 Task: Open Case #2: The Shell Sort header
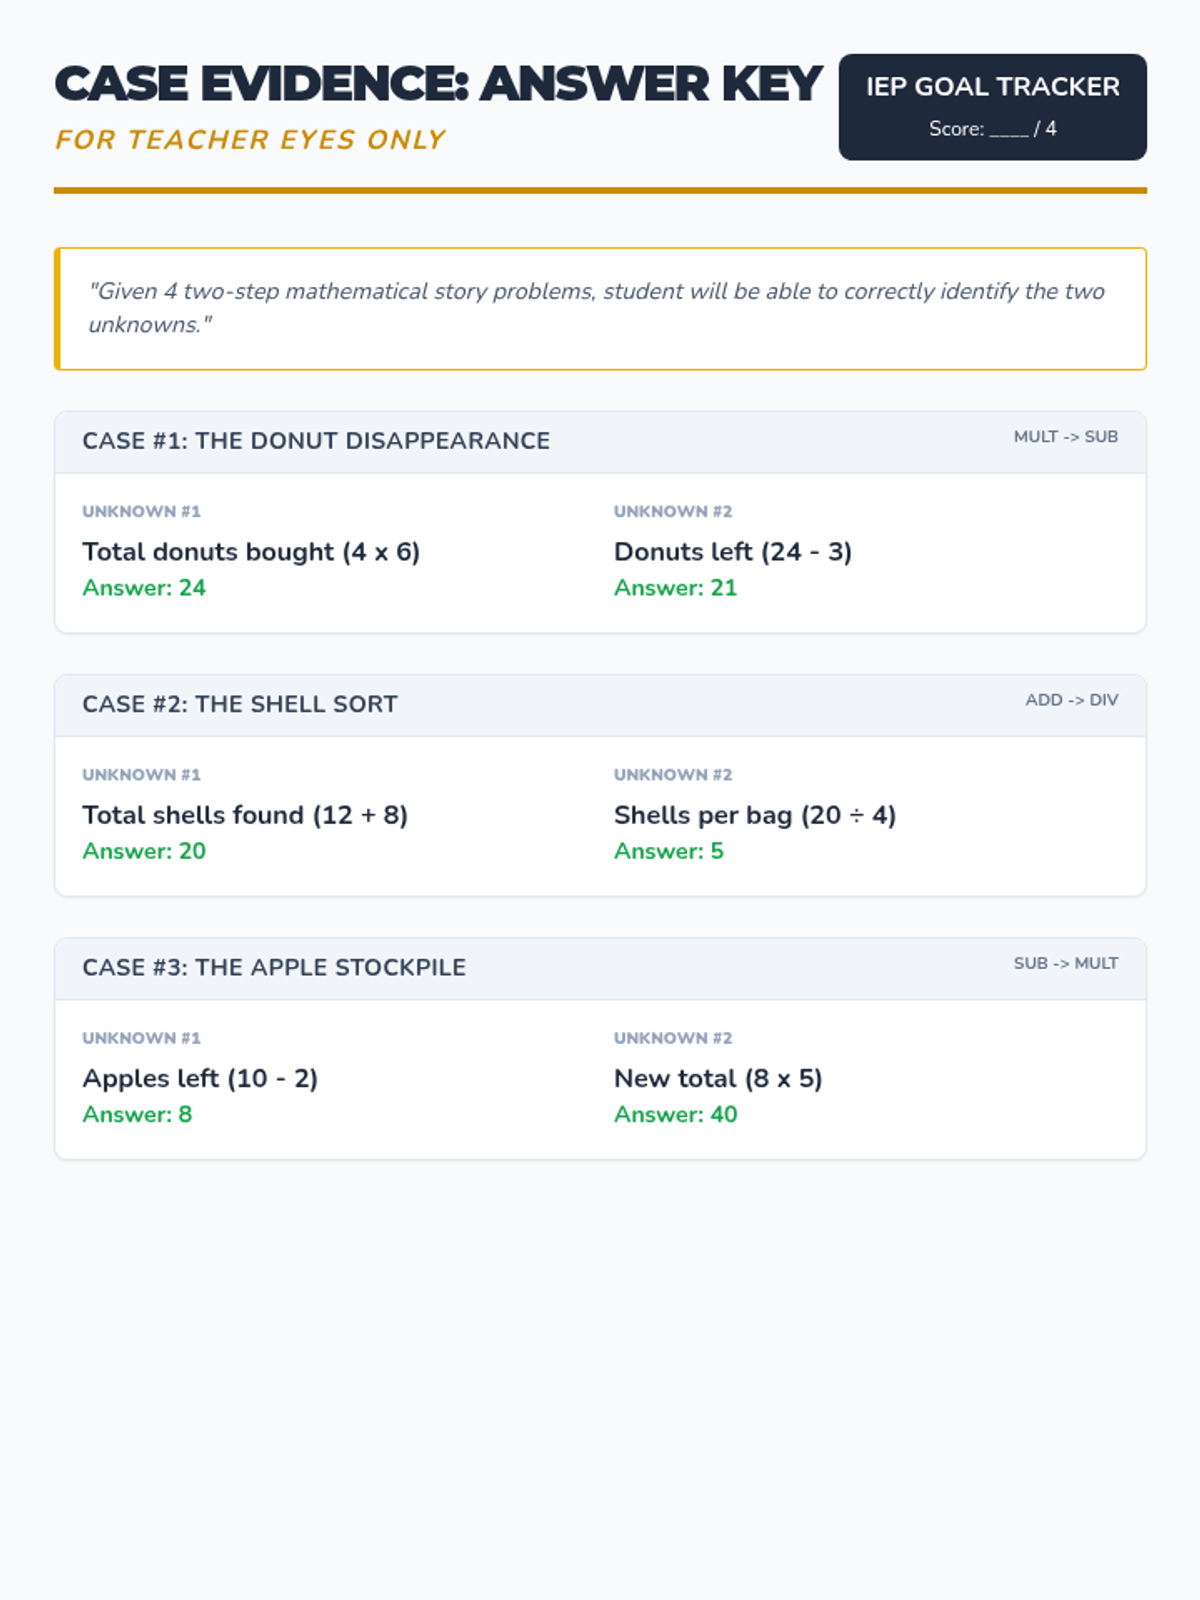[x=240, y=704]
